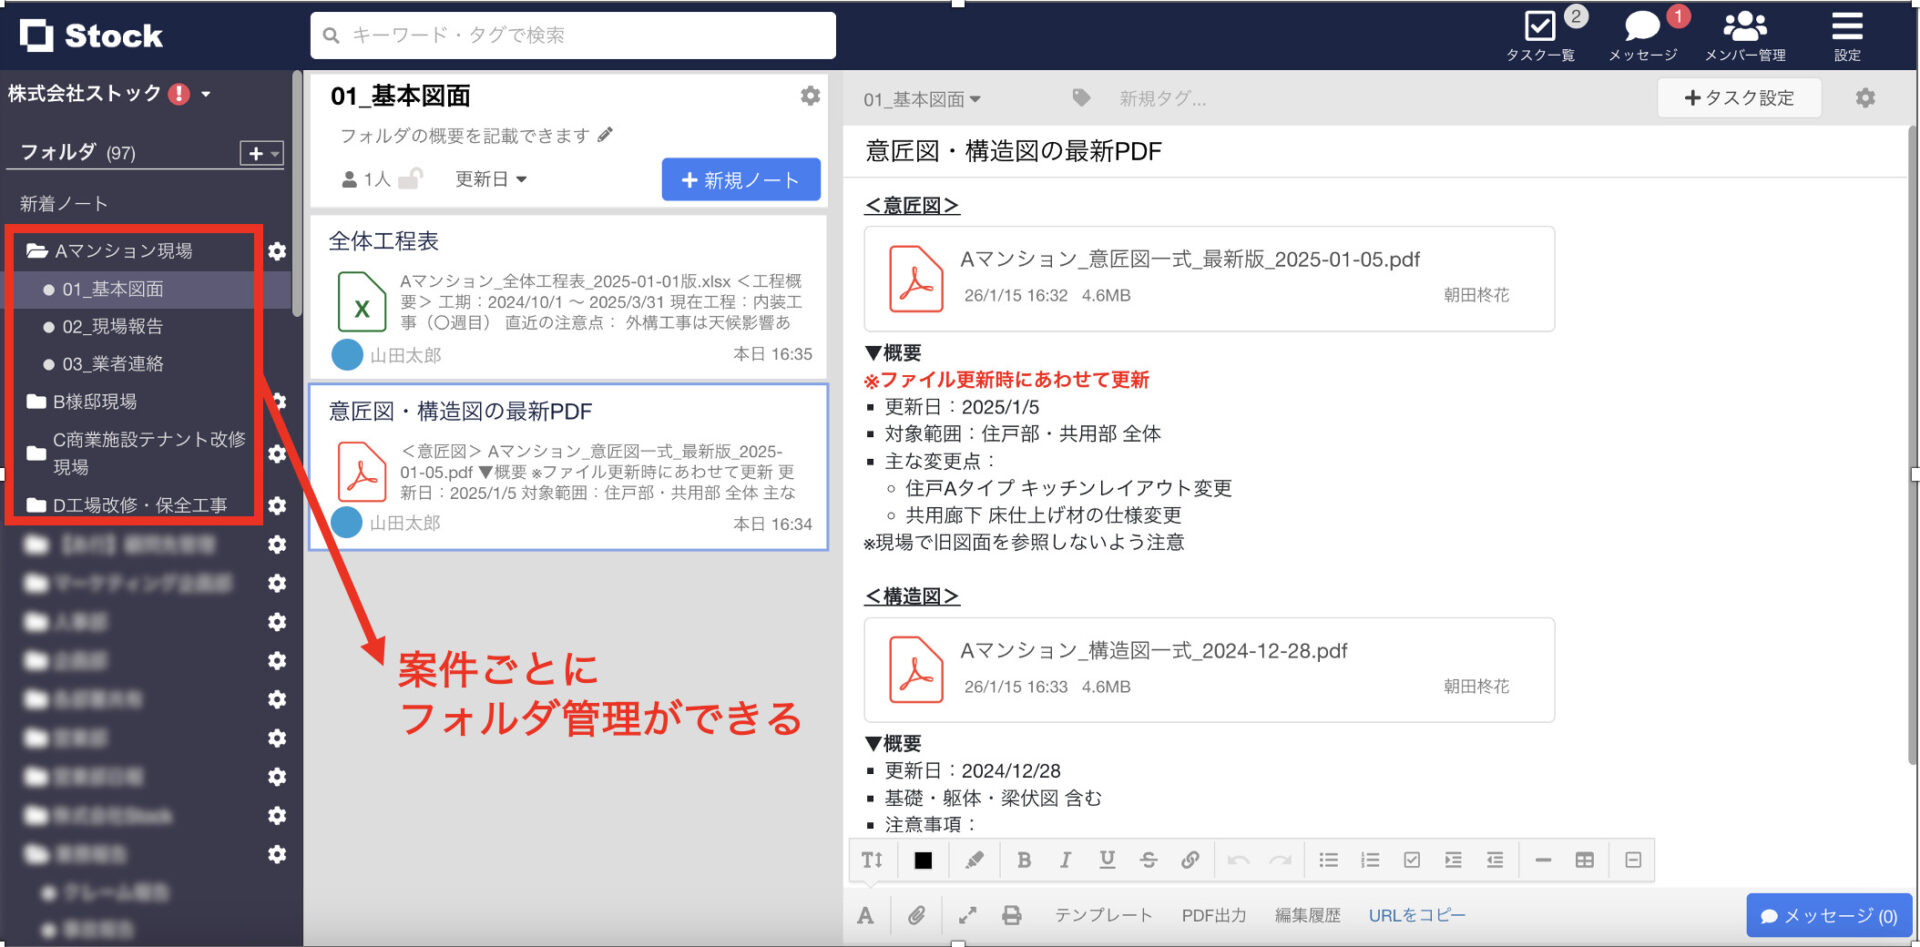This screenshot has width=1920, height=947.
Task: Open the タスク一覧 checklist icon
Action: tap(1540, 27)
